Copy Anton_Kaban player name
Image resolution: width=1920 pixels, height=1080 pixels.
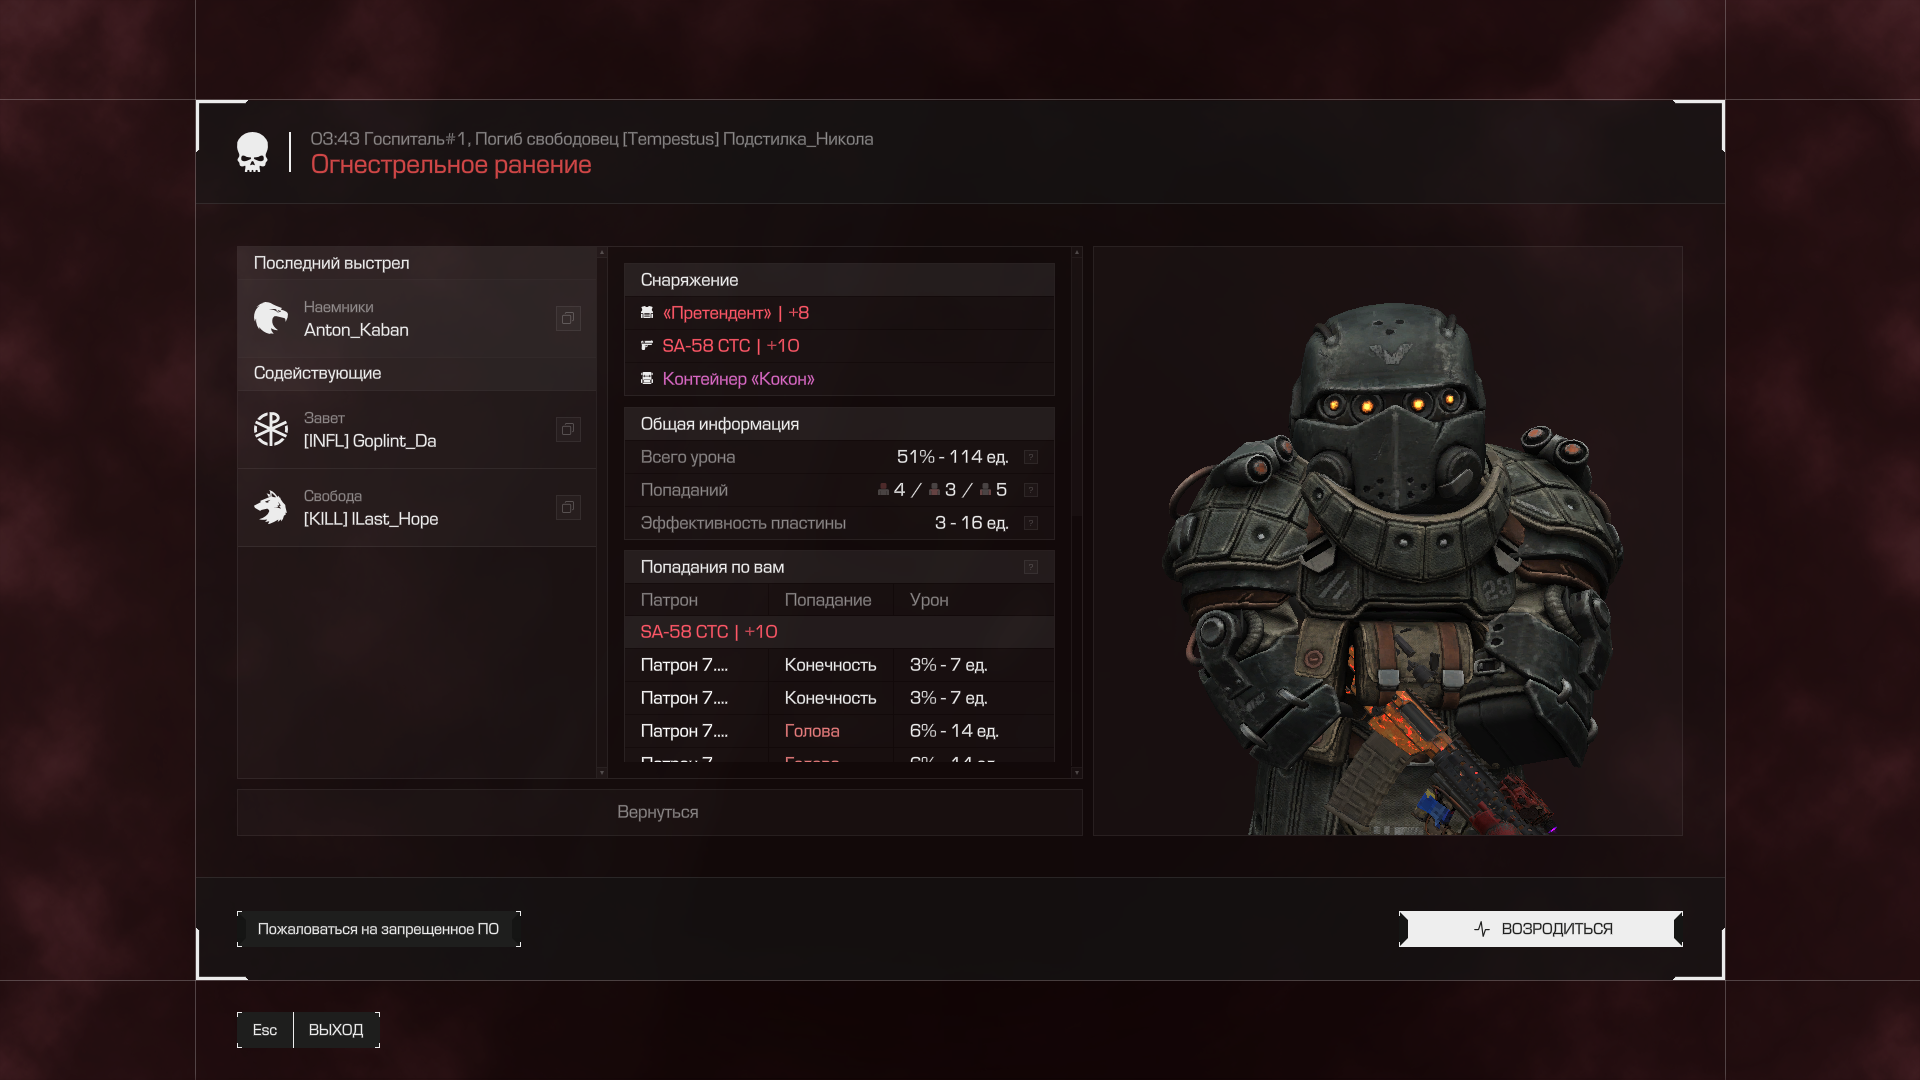coord(568,318)
